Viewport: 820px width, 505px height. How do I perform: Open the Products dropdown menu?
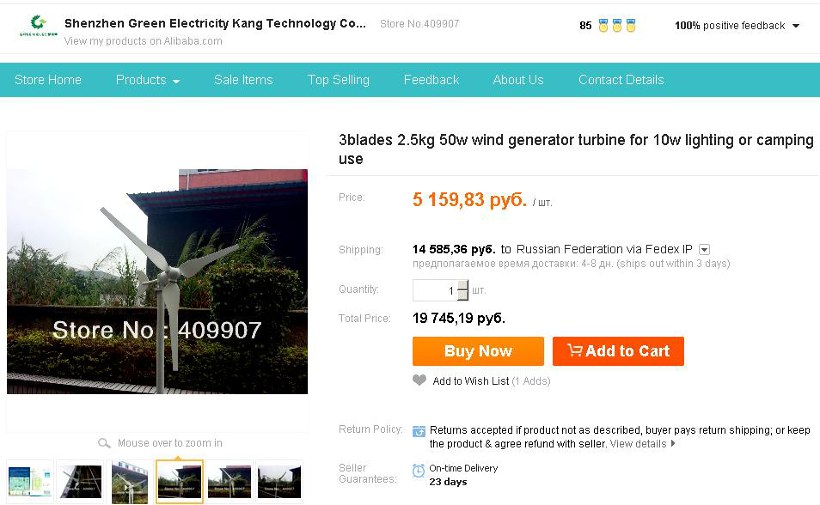[x=147, y=80]
